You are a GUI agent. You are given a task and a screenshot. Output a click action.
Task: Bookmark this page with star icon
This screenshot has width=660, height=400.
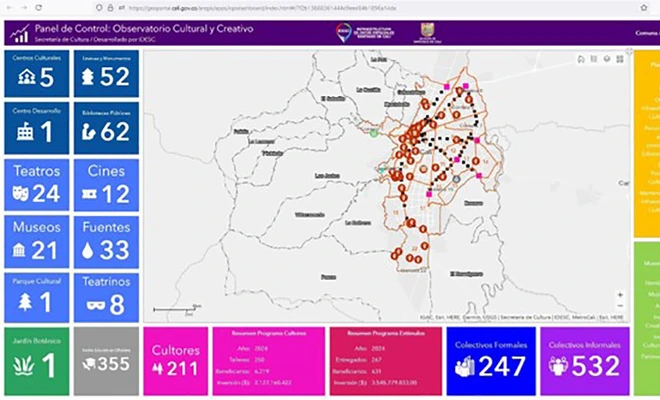point(644,8)
